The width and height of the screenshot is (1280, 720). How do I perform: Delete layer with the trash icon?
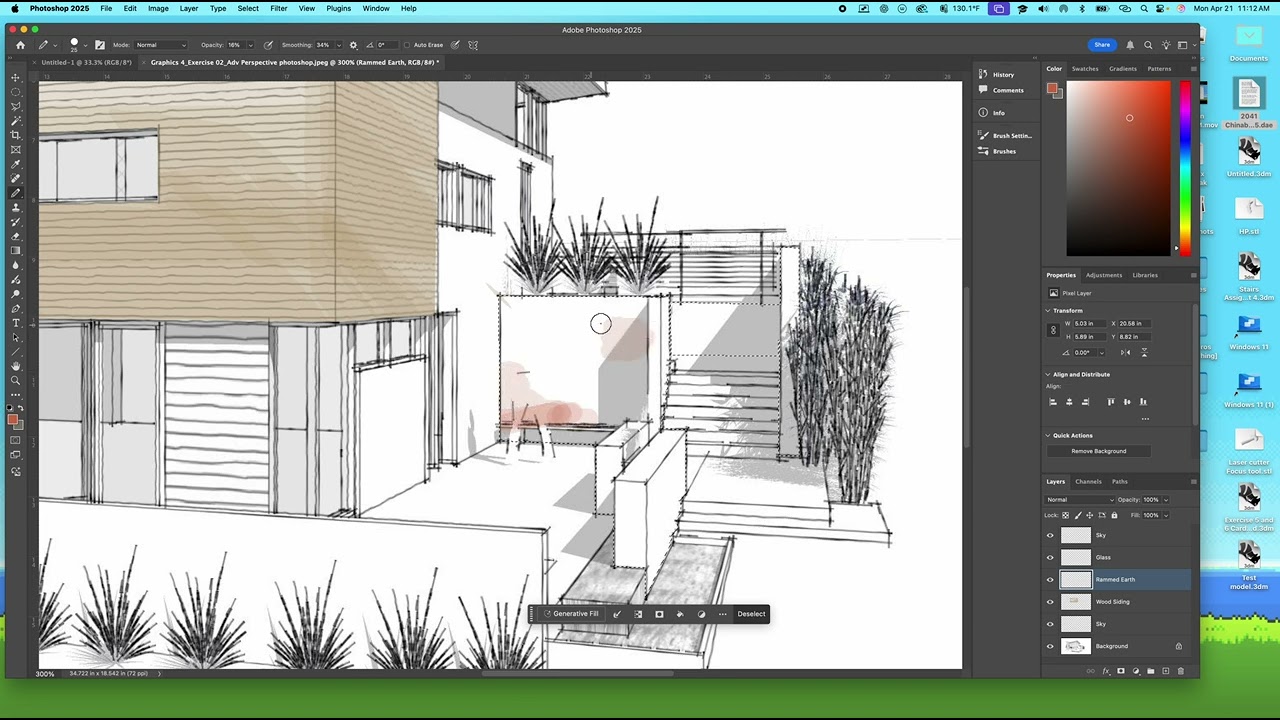click(x=1181, y=671)
